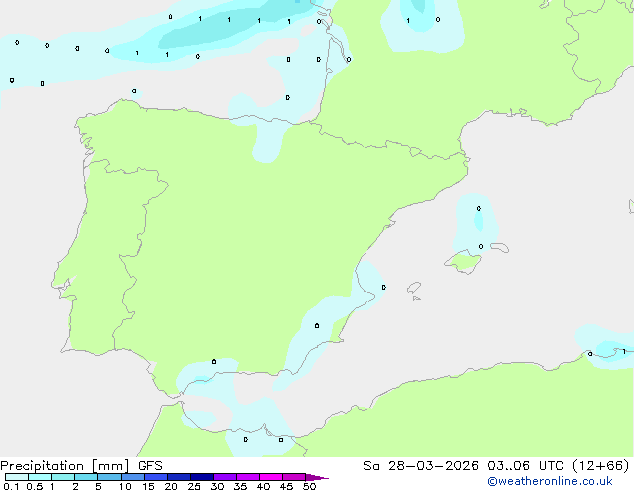
Task: Click the 0.1 mm legend color swatch
Action: [x=17, y=477]
